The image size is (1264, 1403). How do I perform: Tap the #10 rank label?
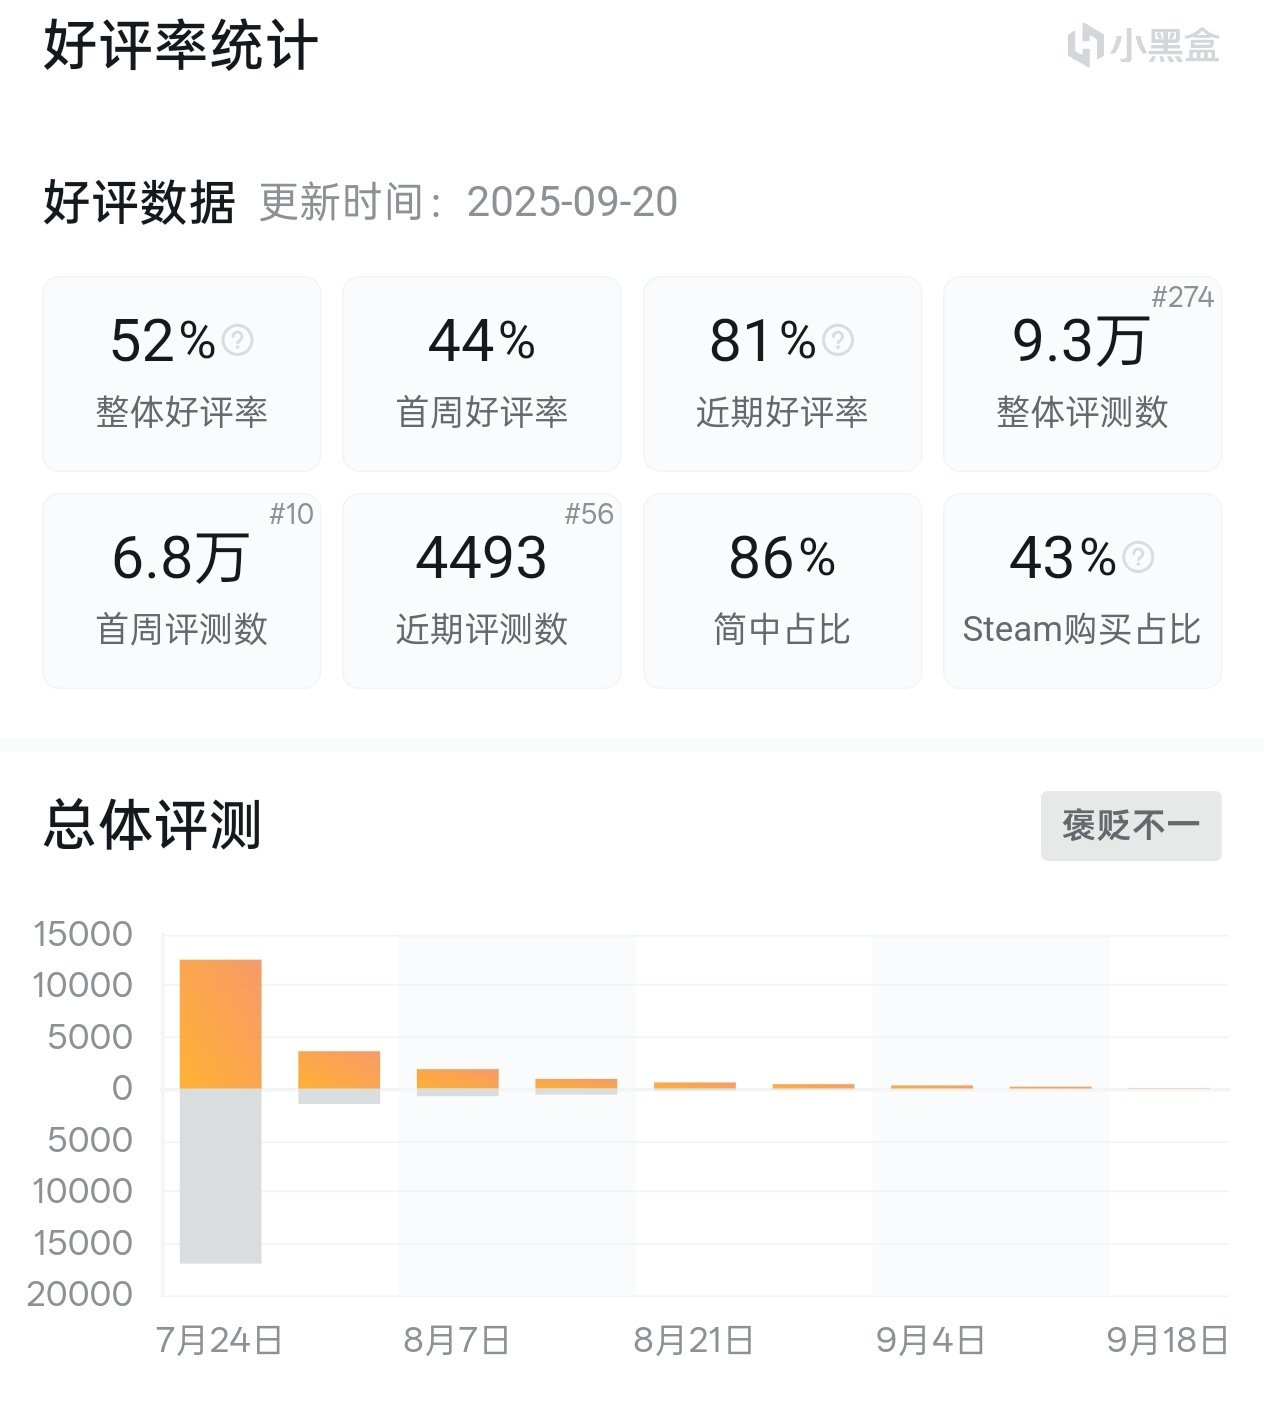point(291,514)
